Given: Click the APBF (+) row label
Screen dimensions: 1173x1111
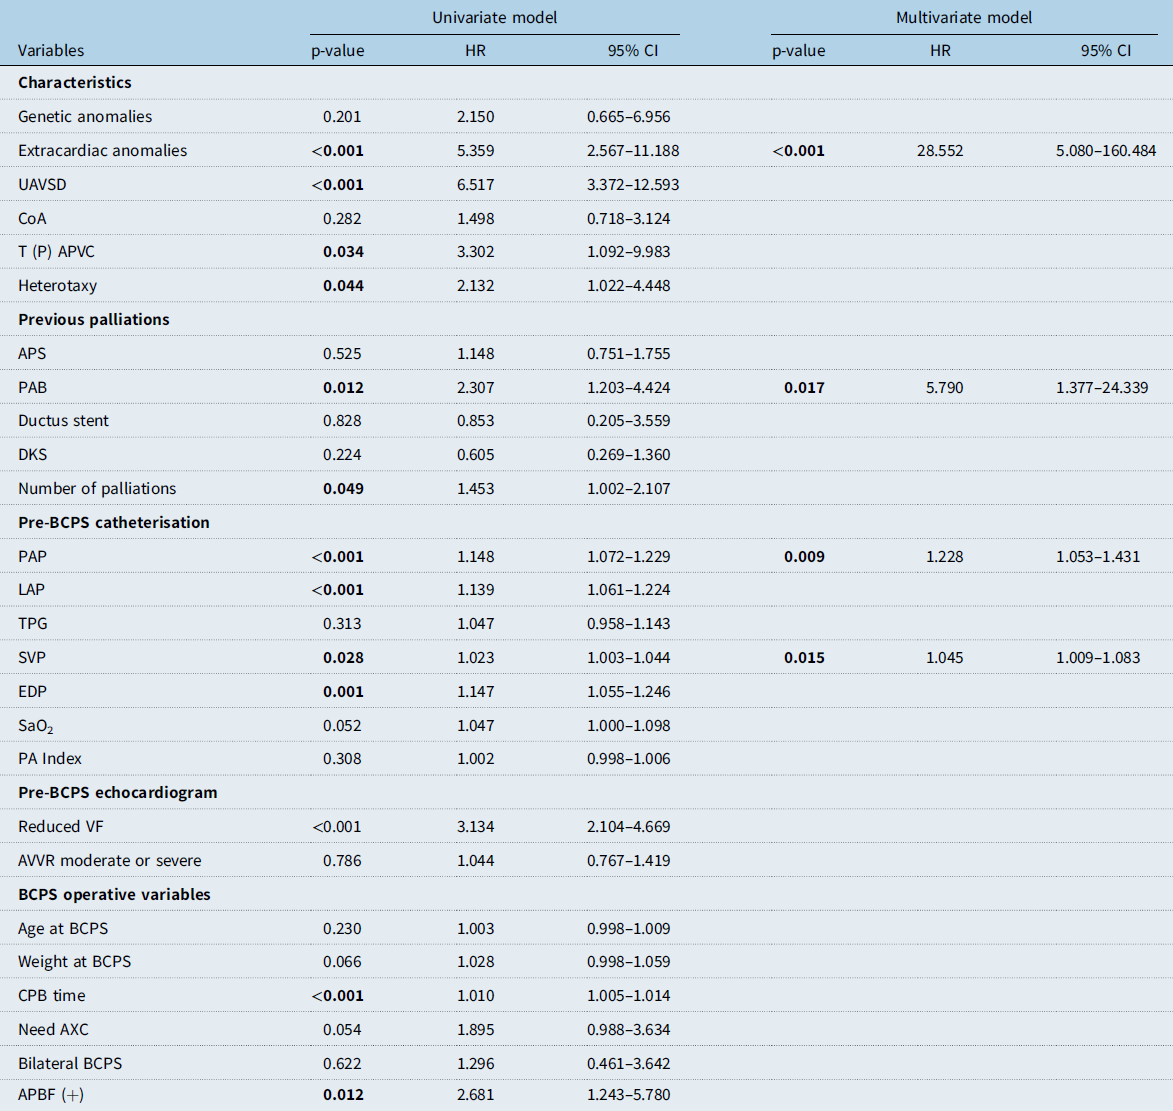Looking at the screenshot, I should coord(51,1095).
